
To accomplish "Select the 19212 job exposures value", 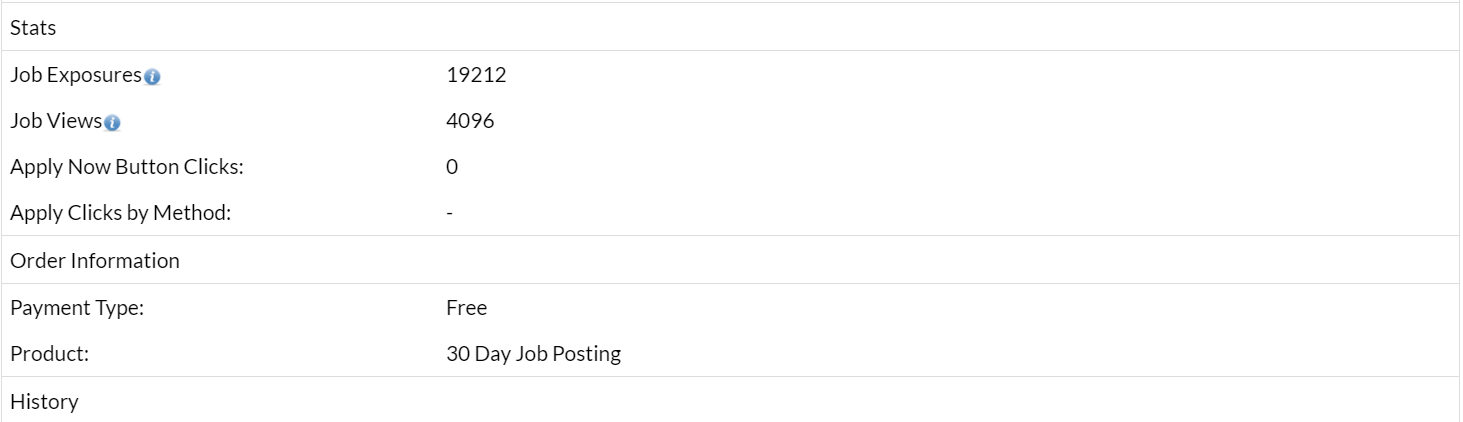I will 476,75.
